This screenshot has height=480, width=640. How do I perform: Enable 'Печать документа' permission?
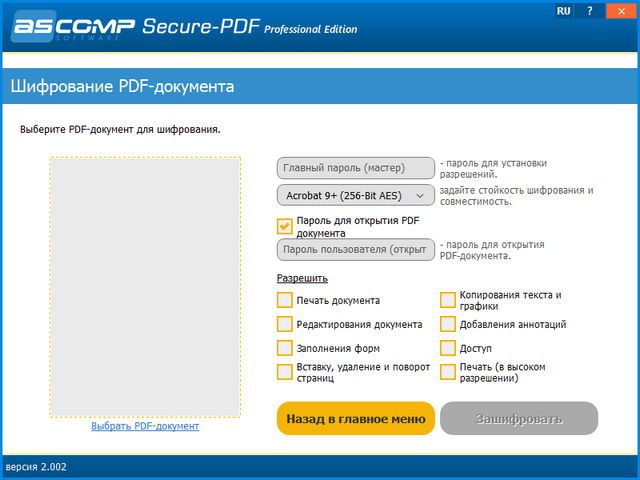click(285, 300)
